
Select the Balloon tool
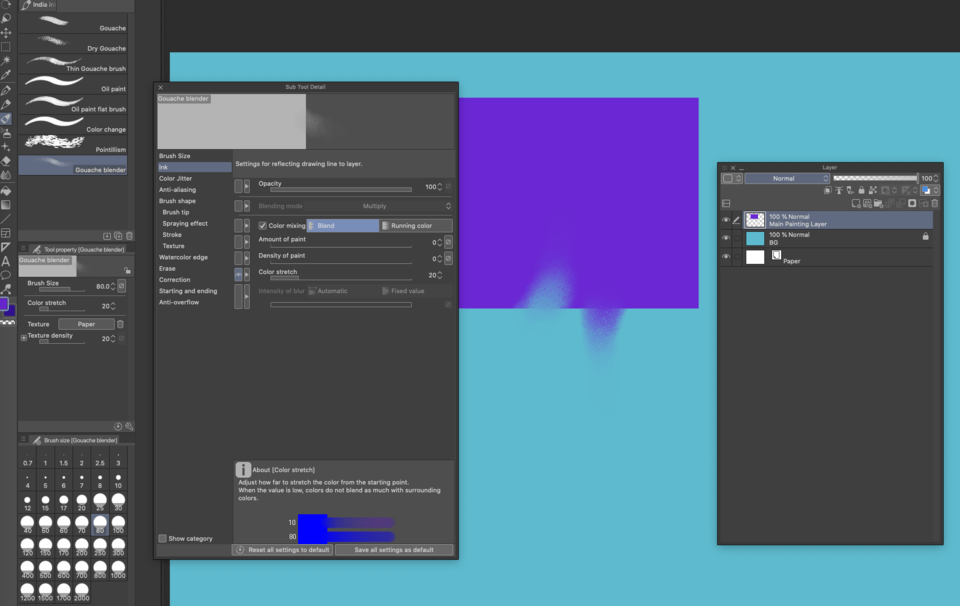coord(6,275)
